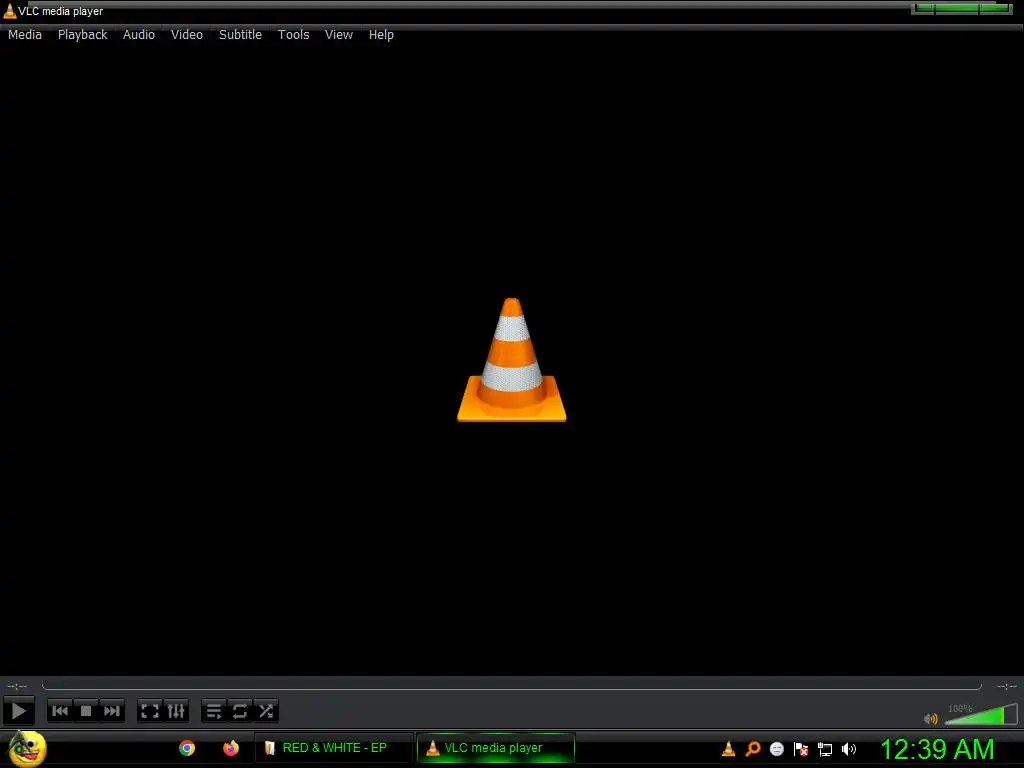Open the network connection tray icon
Screen dimensions: 1024x768
click(825, 749)
